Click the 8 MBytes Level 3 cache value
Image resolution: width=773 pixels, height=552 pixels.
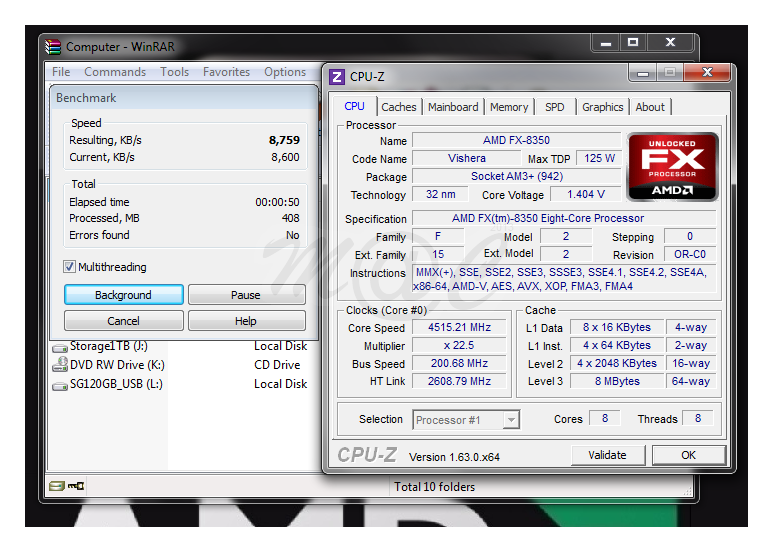pos(617,381)
